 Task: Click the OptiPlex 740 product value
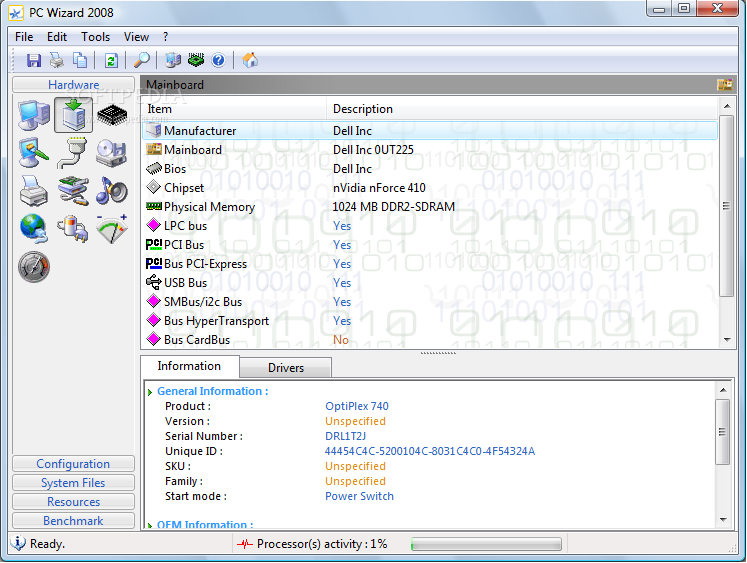pyautogui.click(x=357, y=406)
